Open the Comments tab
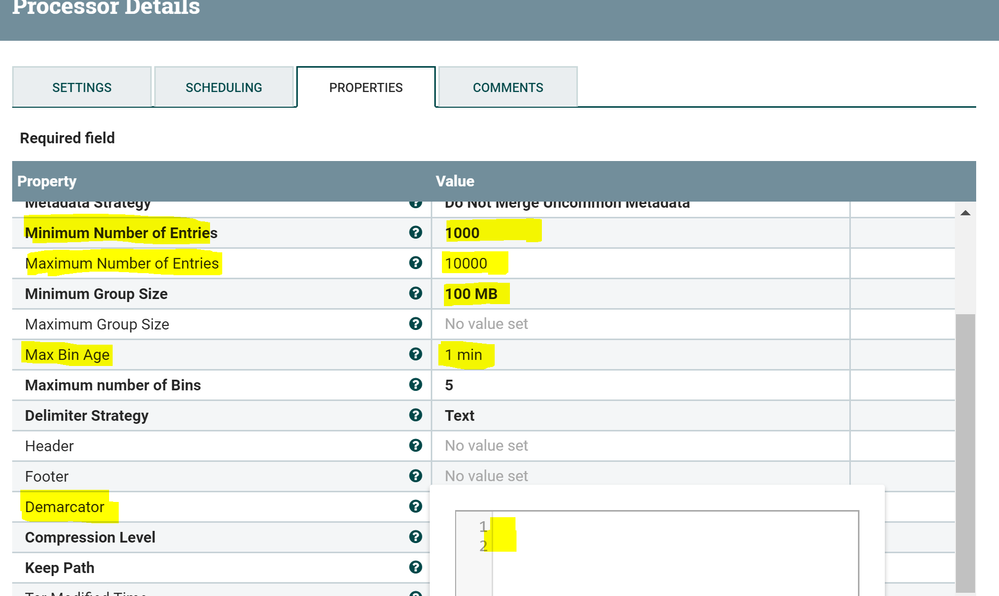The image size is (999, 596). coord(508,87)
